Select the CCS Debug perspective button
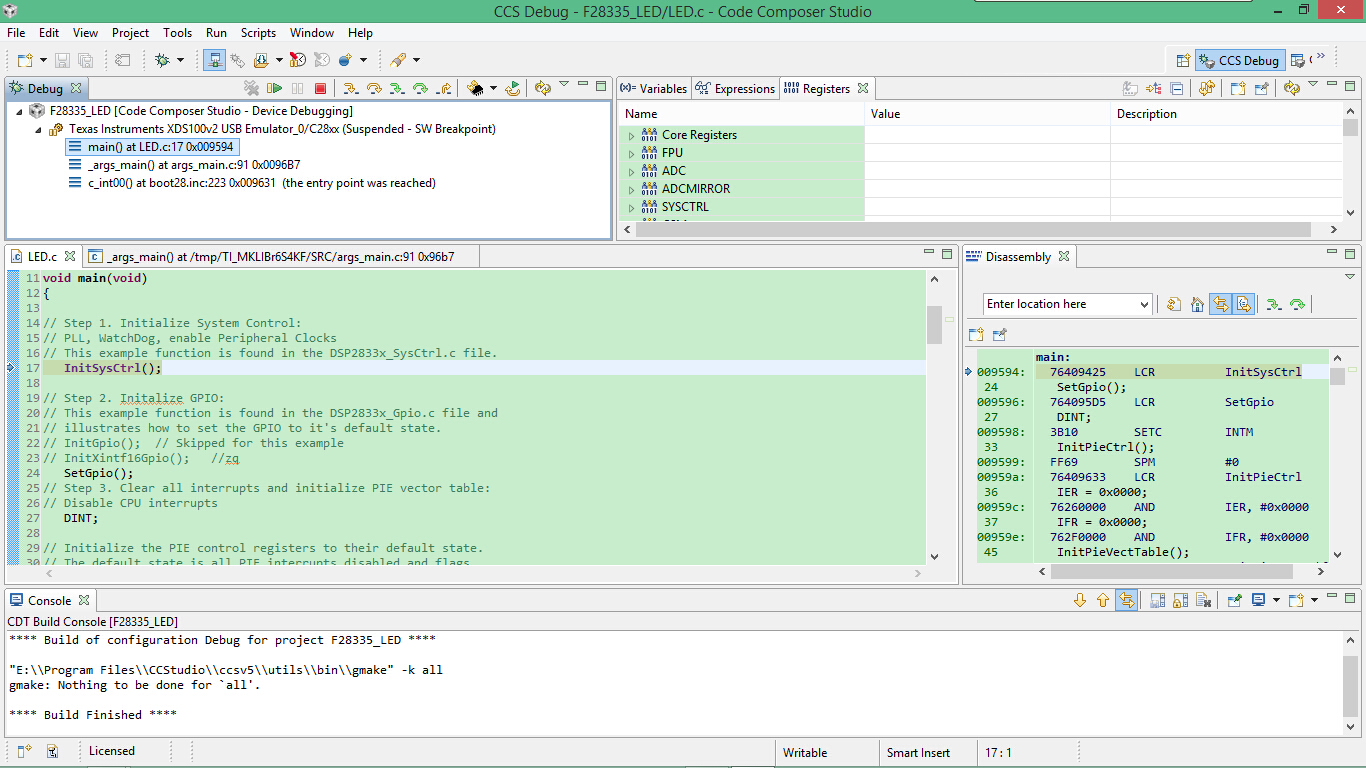Screen dimensions: 1366x768 [x=1240, y=60]
